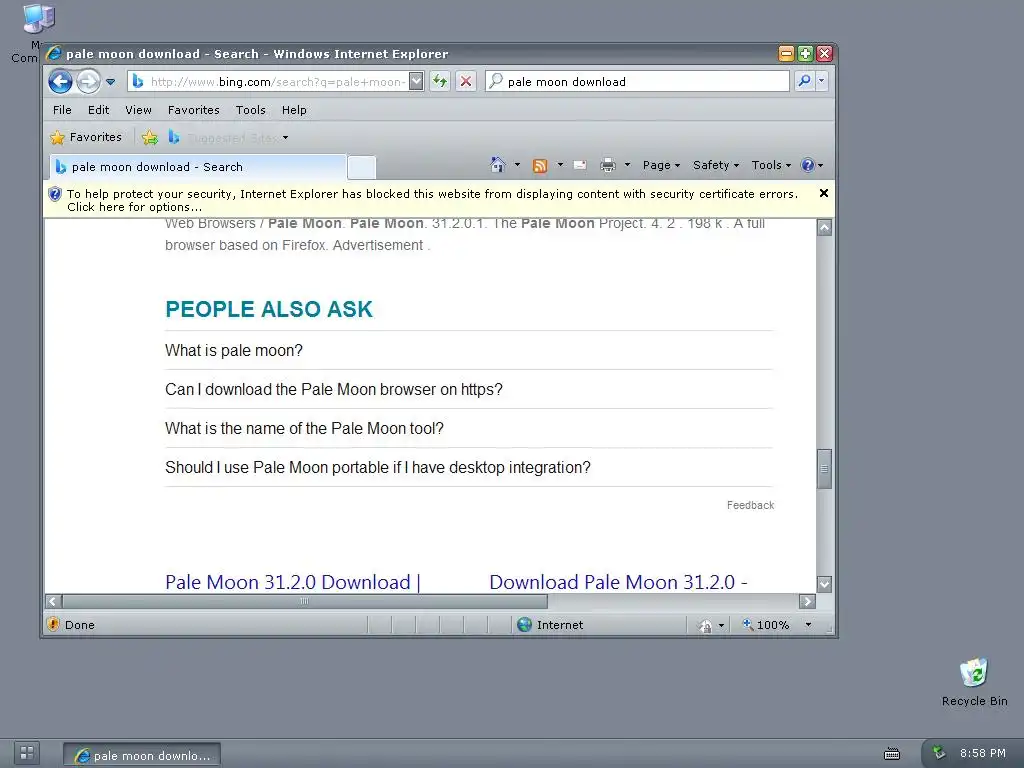
Task: Refresh the page with the green arrows icon
Action: tap(440, 82)
